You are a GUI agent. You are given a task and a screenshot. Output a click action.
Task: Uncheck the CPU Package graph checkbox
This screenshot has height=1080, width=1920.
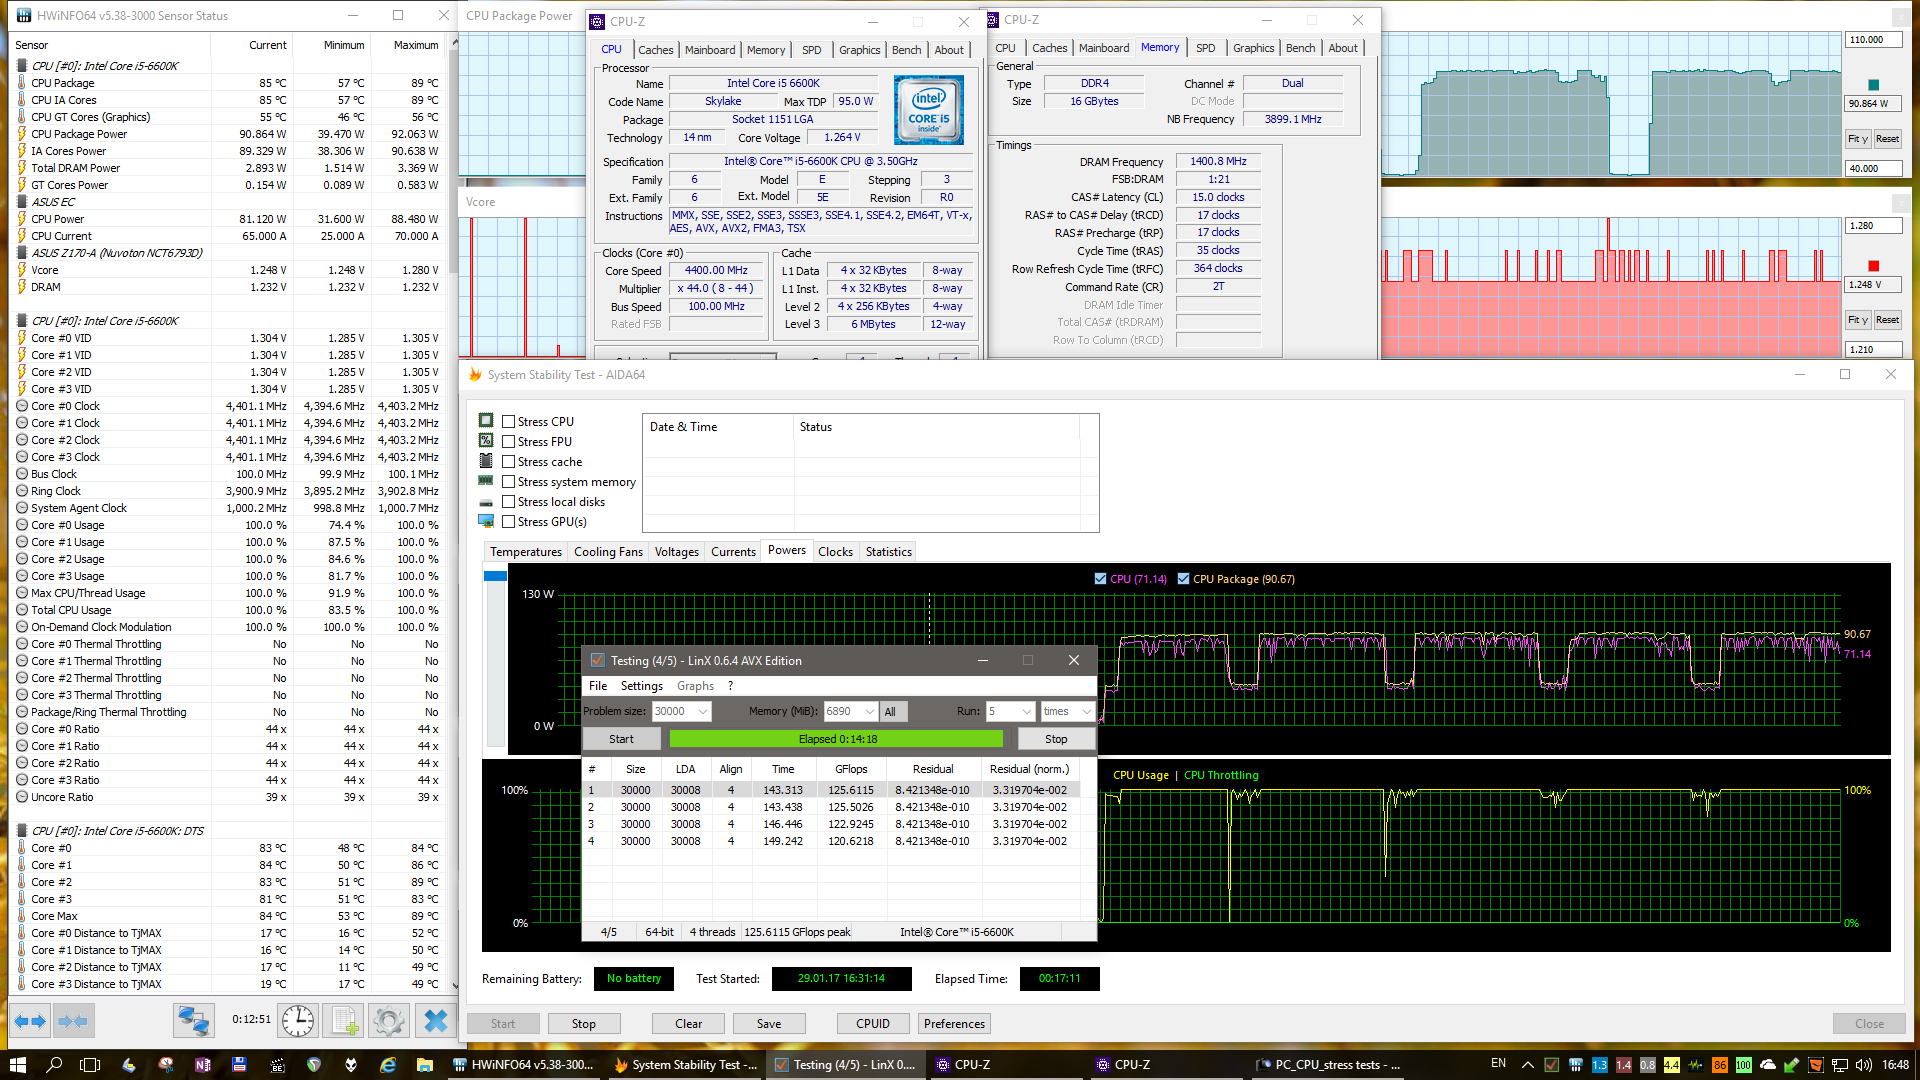click(1184, 579)
